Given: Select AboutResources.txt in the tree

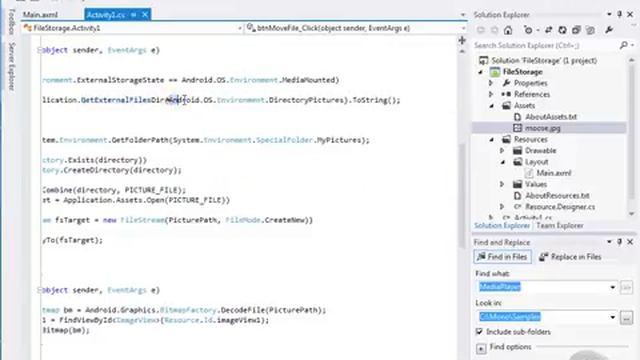Looking at the screenshot, I should coord(557,196).
